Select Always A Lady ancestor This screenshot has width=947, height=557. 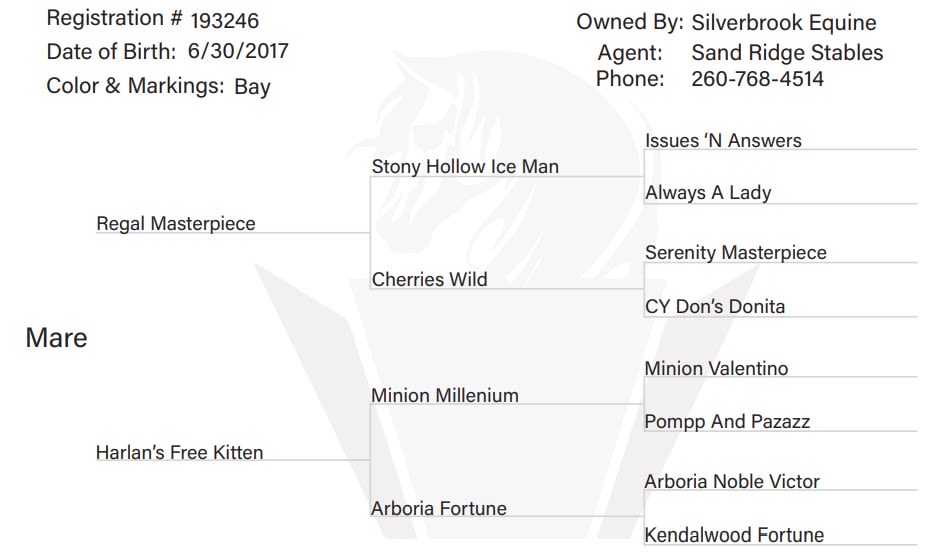[x=708, y=193]
